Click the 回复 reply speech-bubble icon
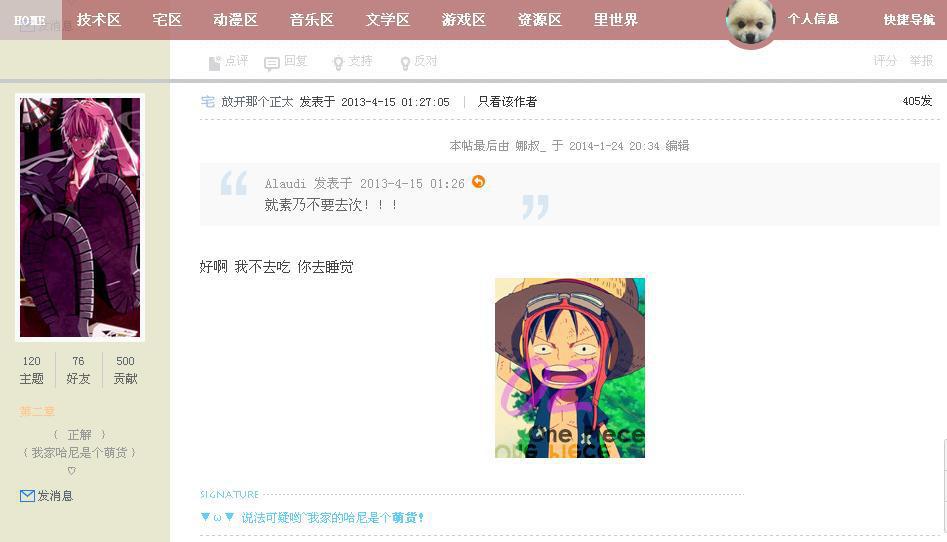 272,63
